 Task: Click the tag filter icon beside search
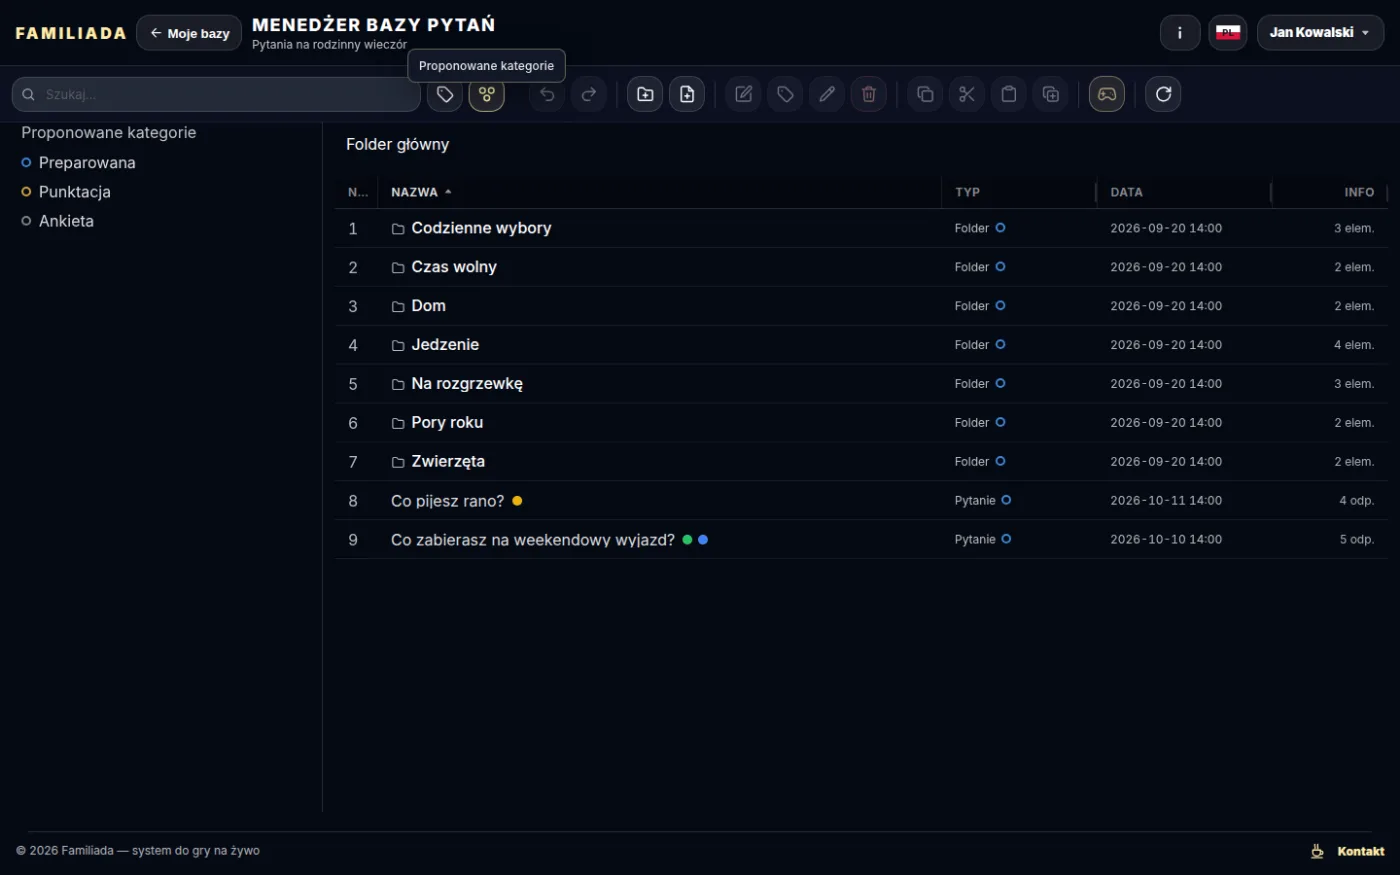445,94
